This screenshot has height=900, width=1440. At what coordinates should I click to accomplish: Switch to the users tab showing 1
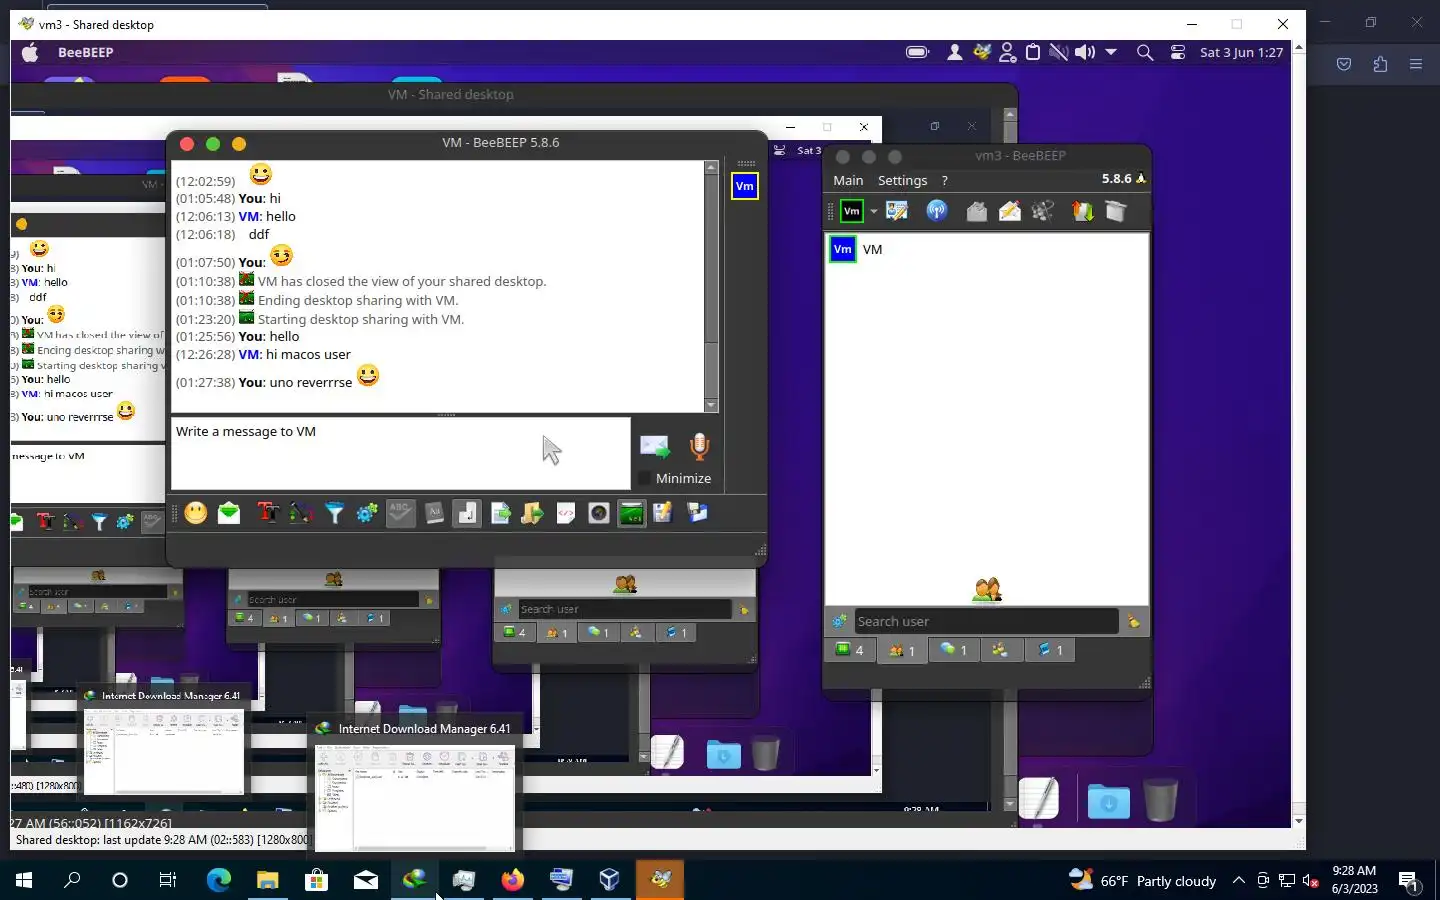[902, 650]
